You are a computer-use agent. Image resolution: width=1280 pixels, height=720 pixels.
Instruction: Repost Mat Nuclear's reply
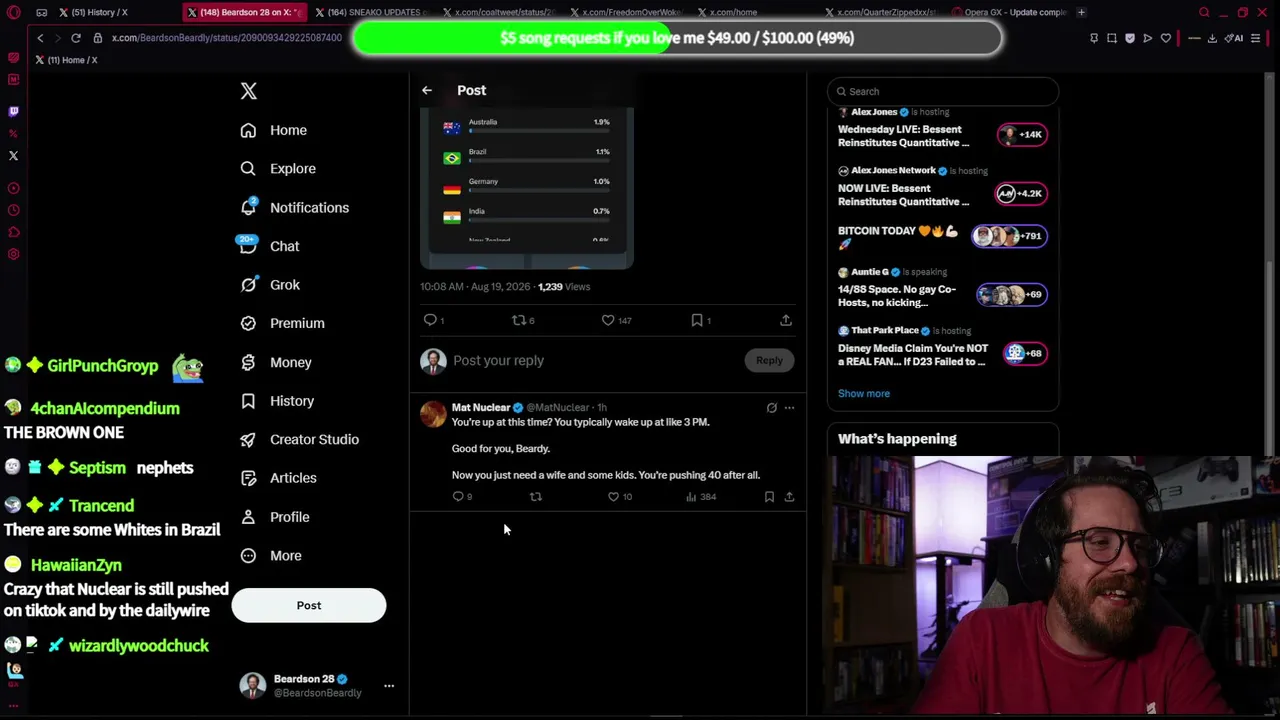pos(536,497)
